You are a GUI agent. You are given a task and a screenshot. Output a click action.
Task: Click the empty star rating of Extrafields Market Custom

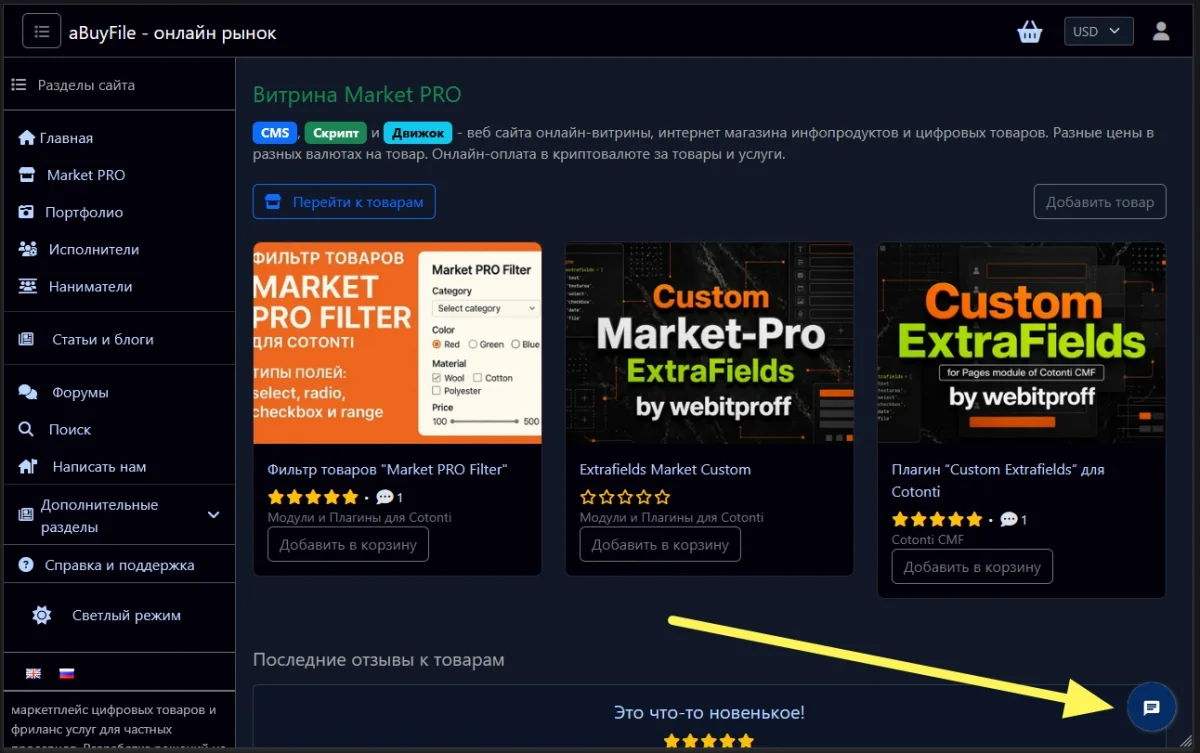pyautogui.click(x=625, y=497)
